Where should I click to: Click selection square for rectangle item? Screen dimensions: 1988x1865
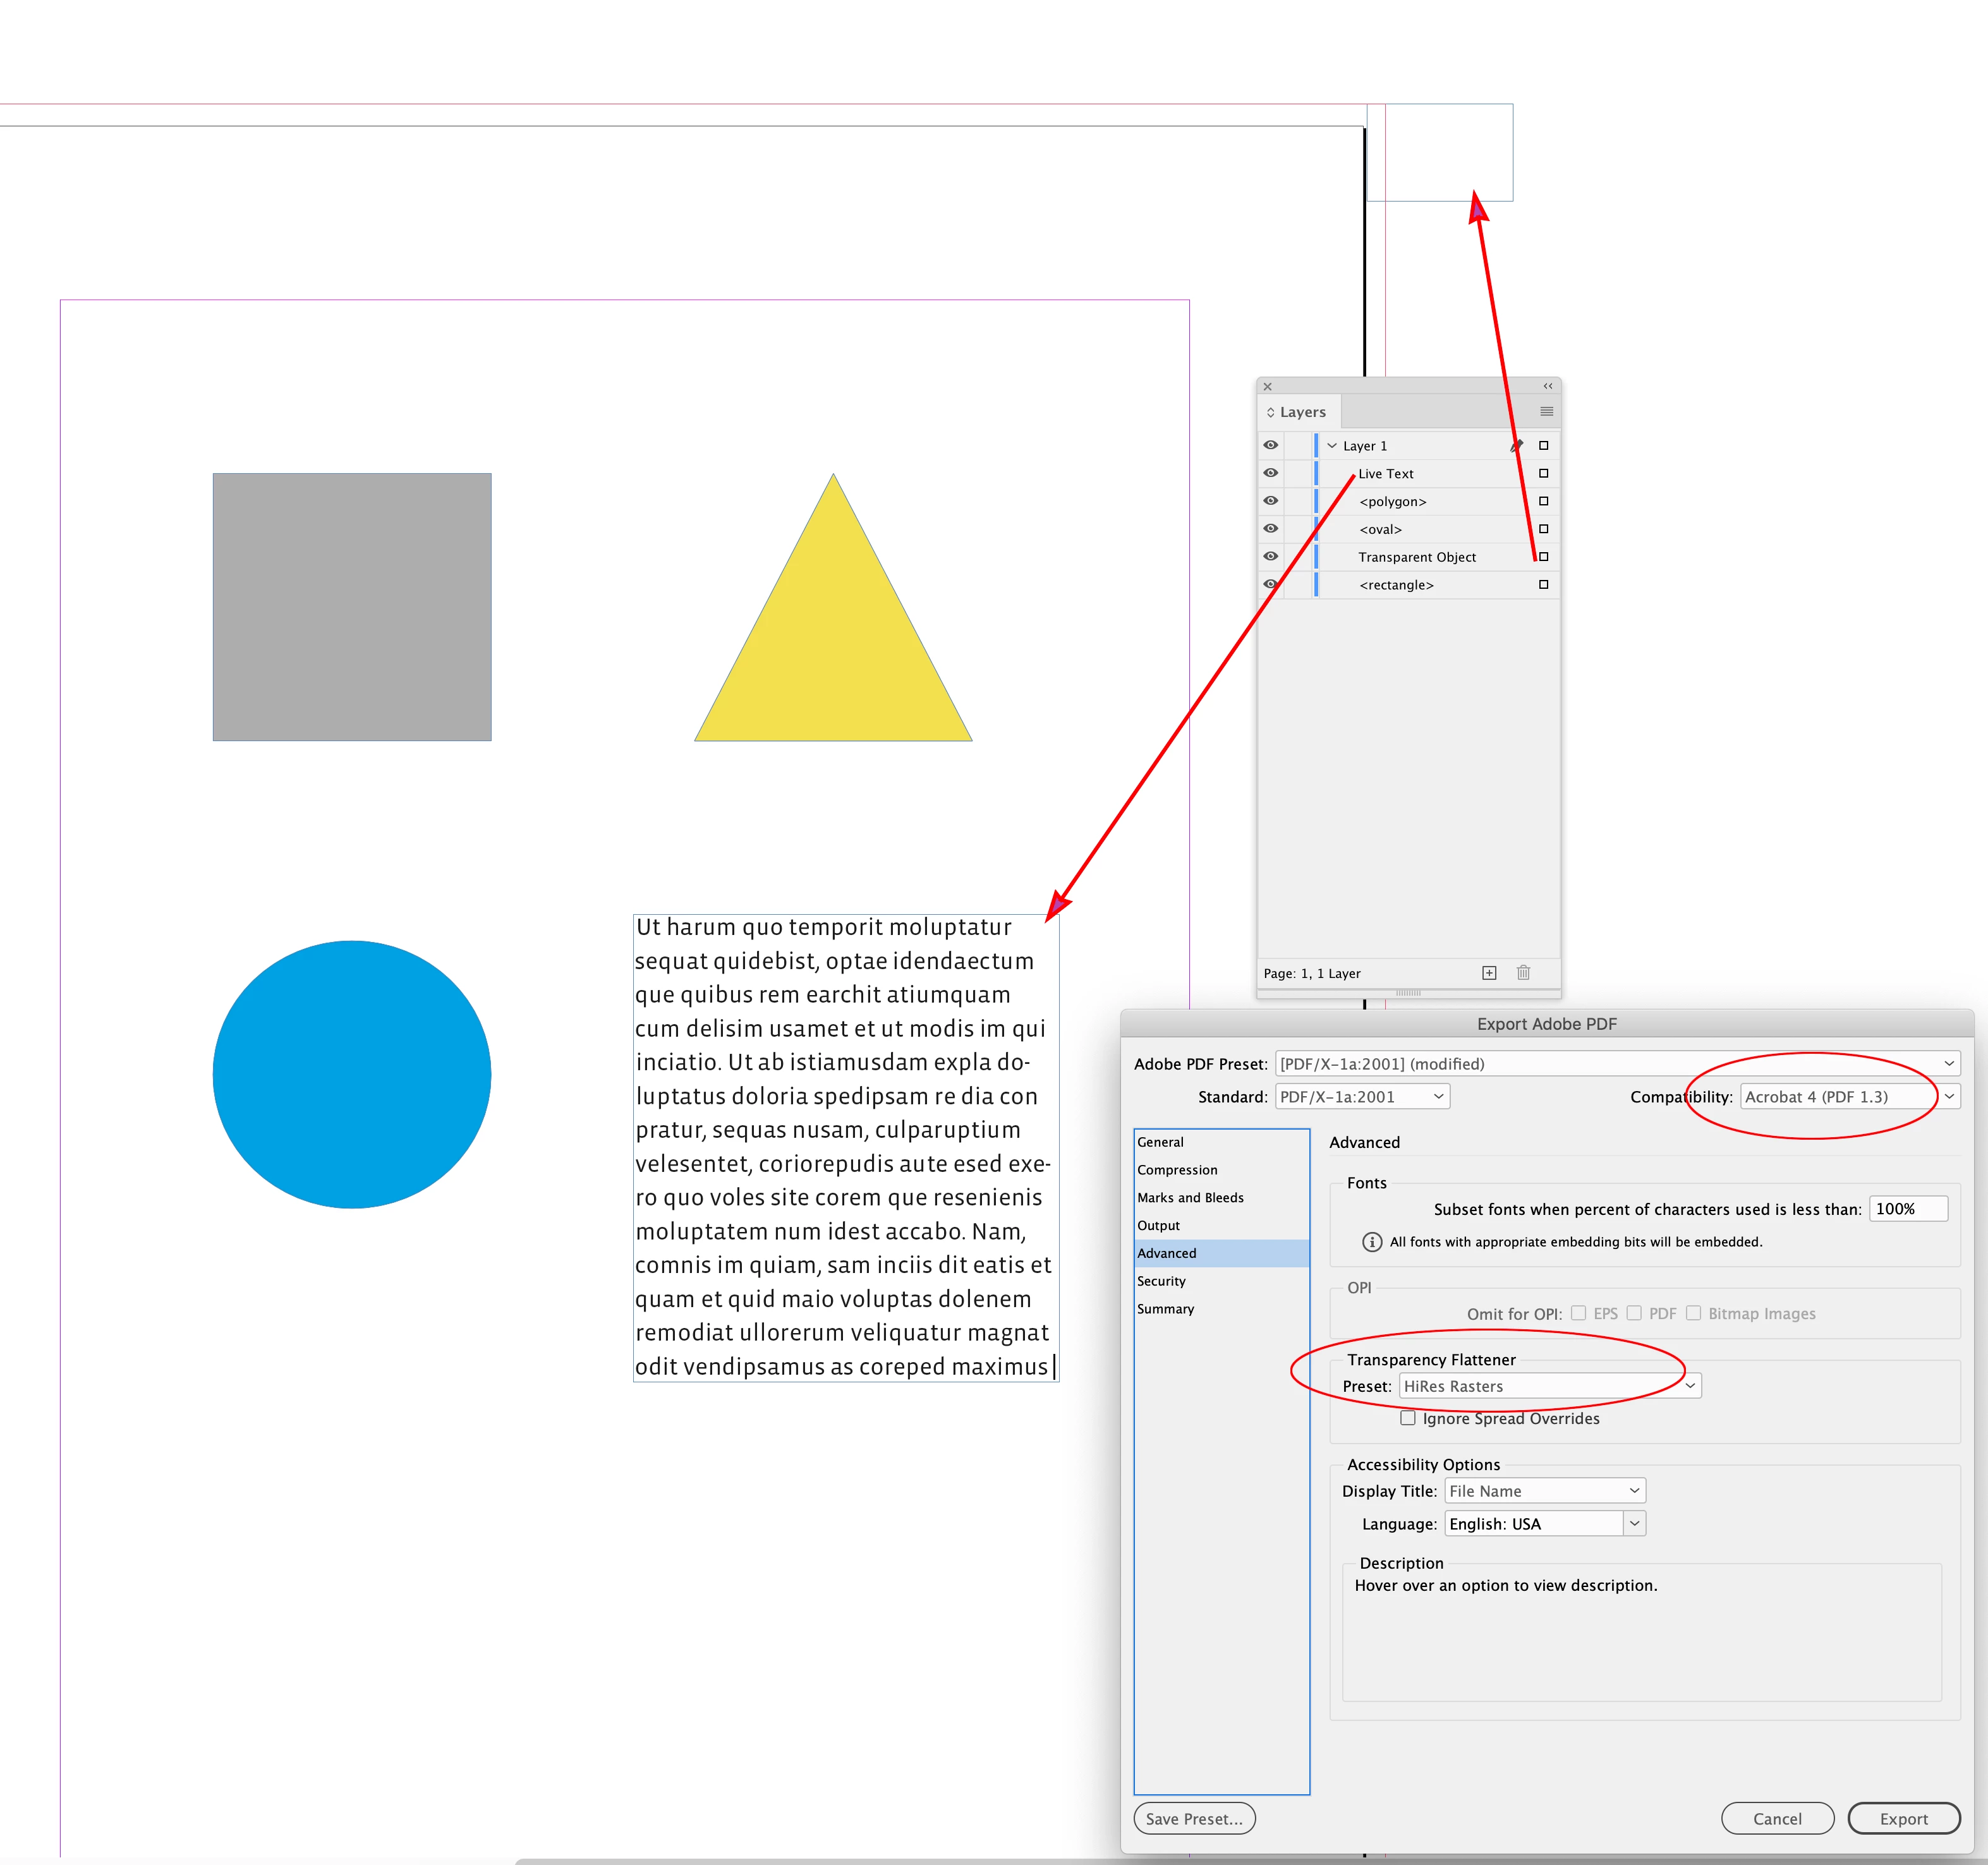pyautogui.click(x=1543, y=585)
